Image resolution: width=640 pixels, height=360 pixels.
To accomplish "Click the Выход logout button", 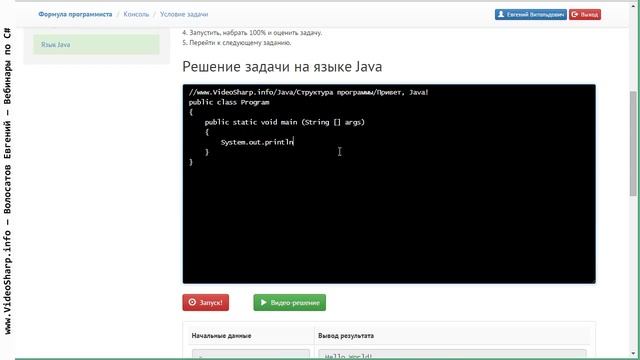I will (x=585, y=15).
